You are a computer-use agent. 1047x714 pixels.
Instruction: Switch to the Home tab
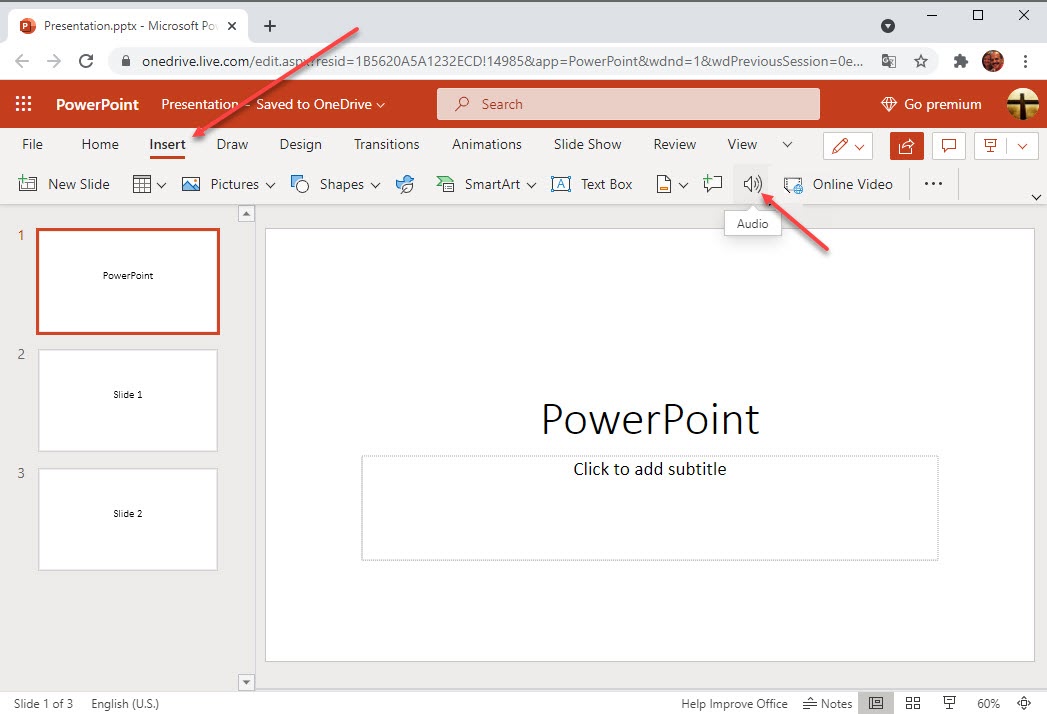tap(99, 144)
